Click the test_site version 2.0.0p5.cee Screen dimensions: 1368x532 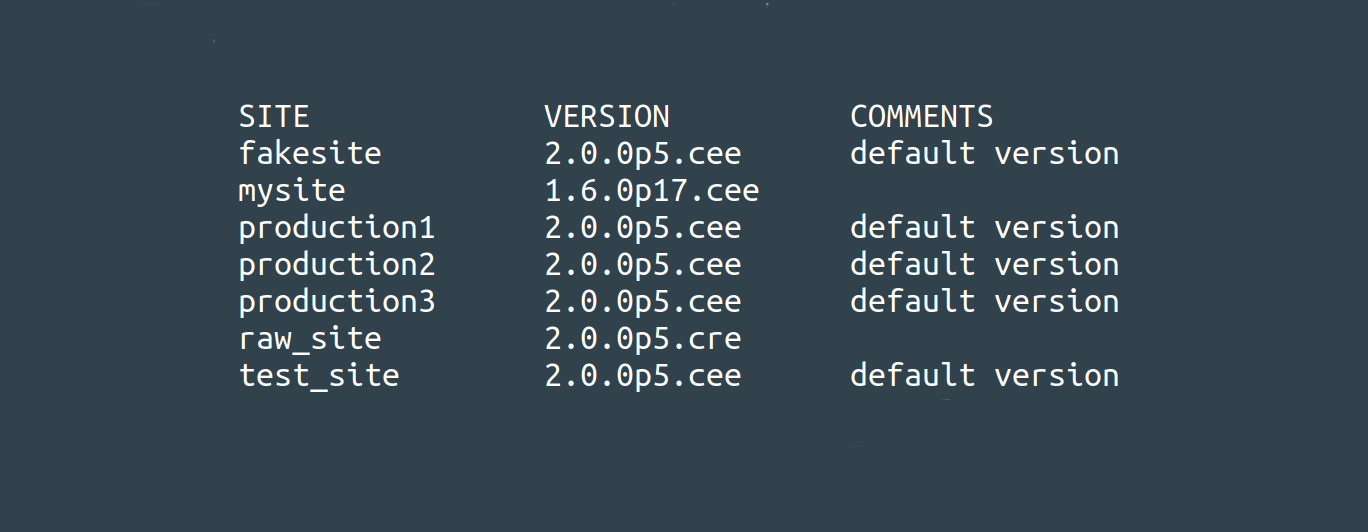pyautogui.click(x=643, y=377)
